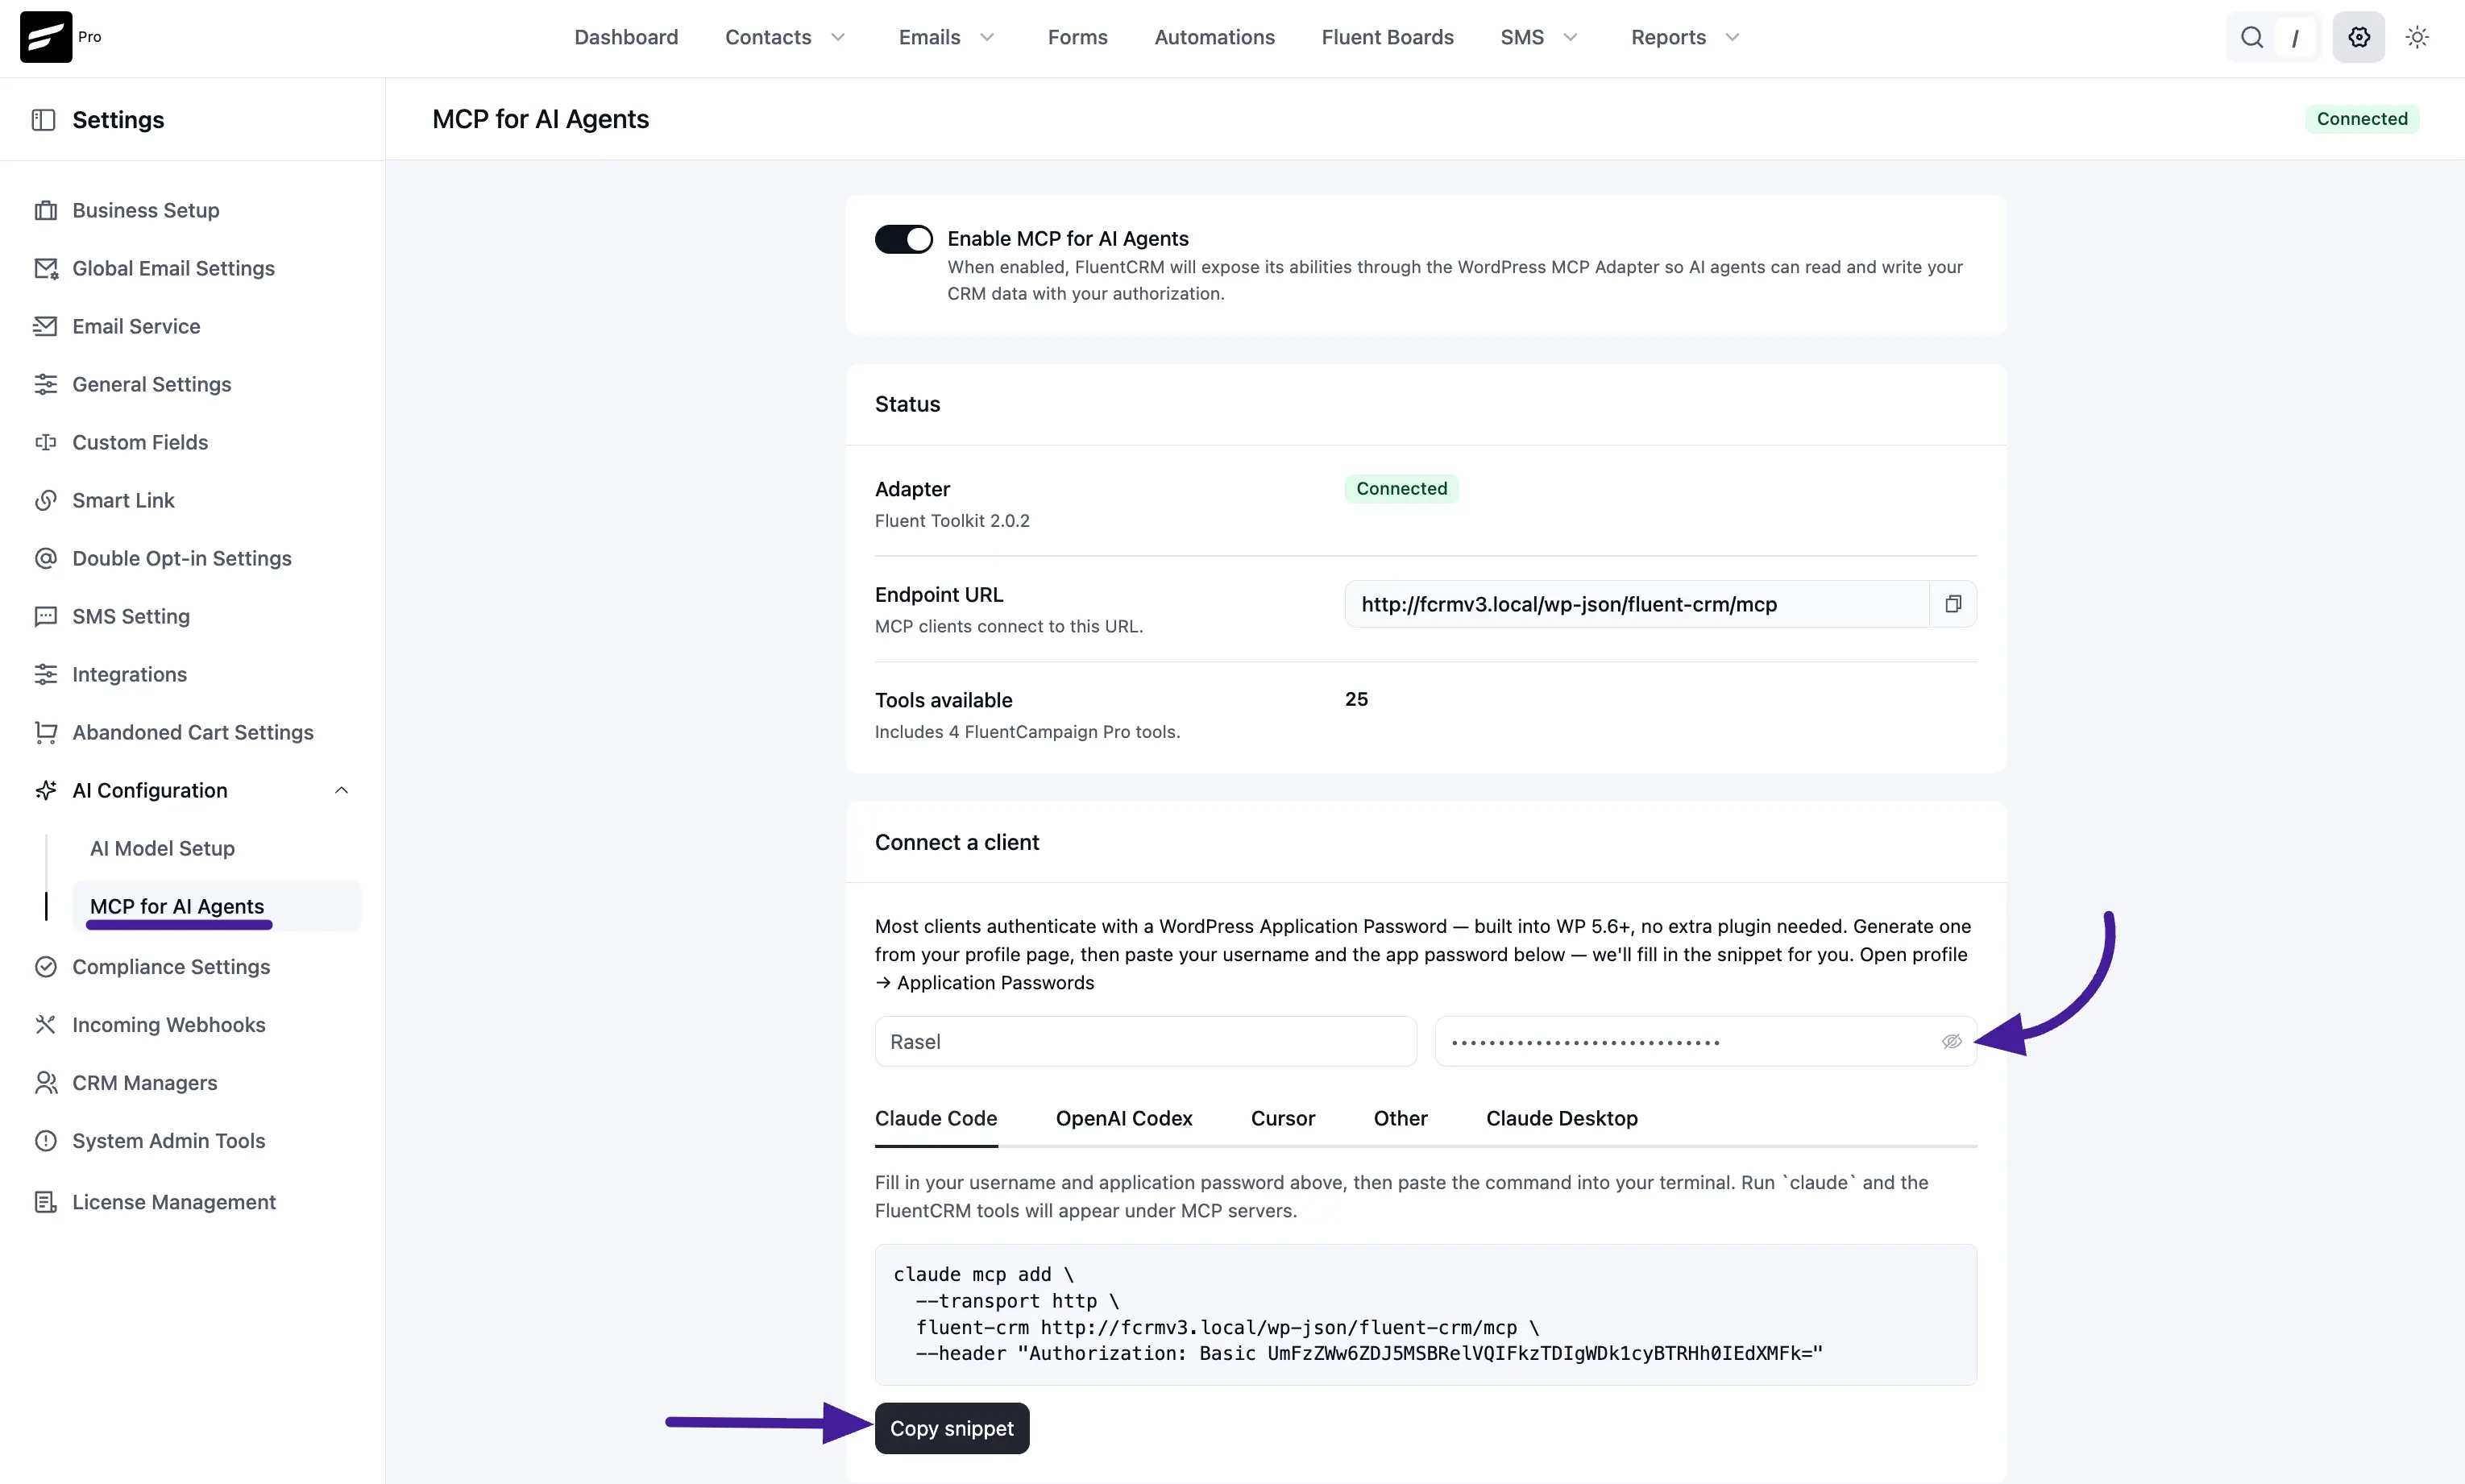The image size is (2465, 1484).
Task: Click the Incoming Webhooks icon
Action: point(46,1025)
